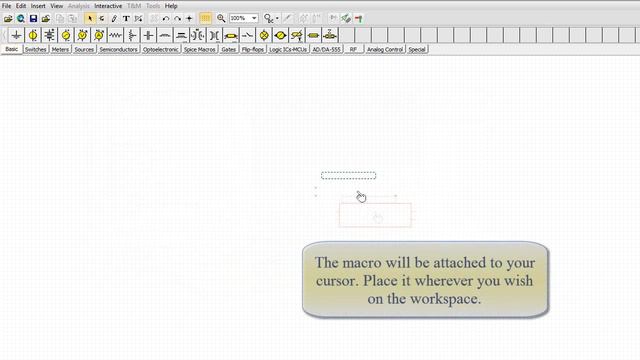This screenshot has width=640, height=360.
Task: Switch to the RF tab
Action: pyautogui.click(x=353, y=49)
